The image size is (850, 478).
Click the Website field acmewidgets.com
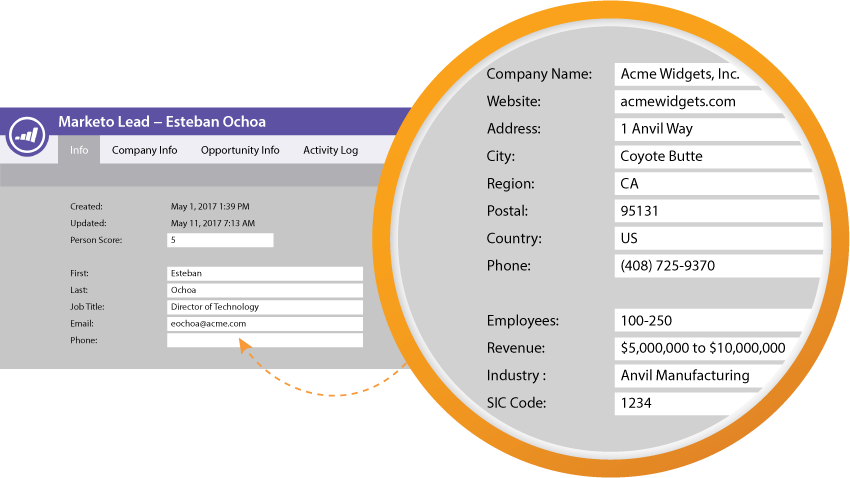(x=700, y=101)
